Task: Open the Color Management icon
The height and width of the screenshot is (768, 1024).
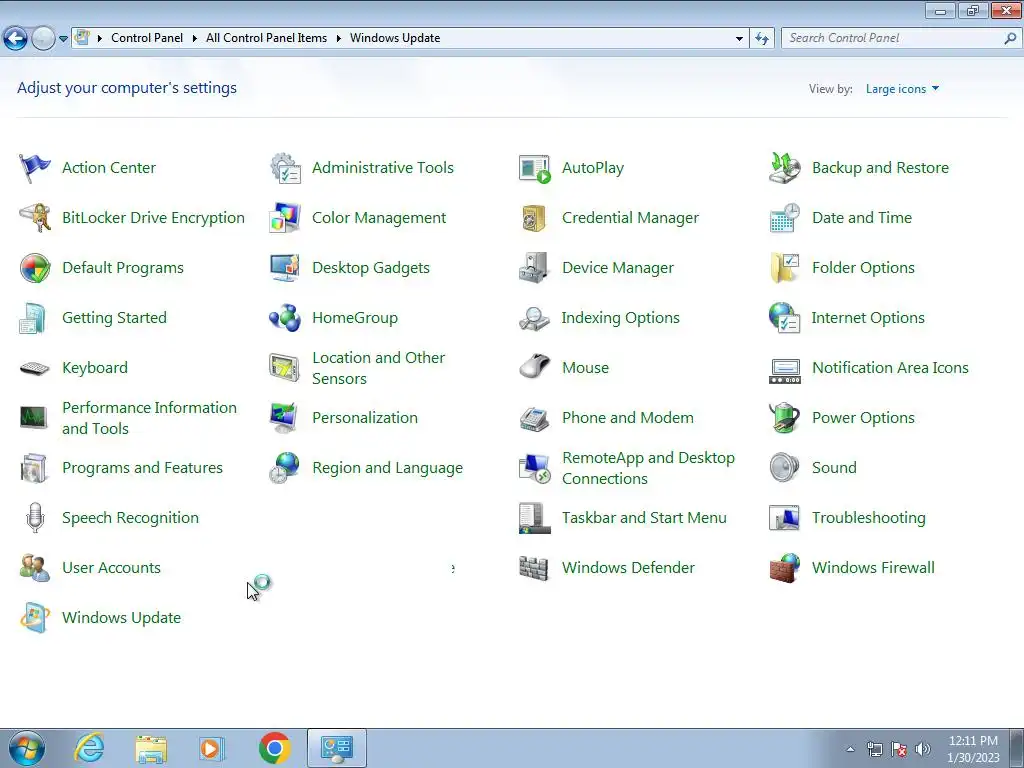Action: (285, 217)
